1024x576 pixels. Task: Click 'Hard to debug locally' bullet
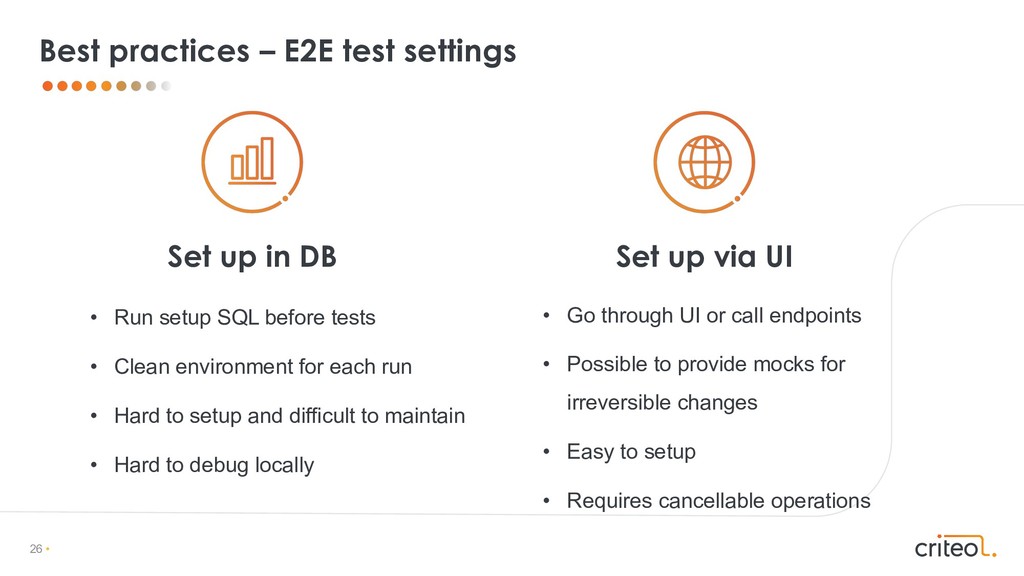(214, 464)
